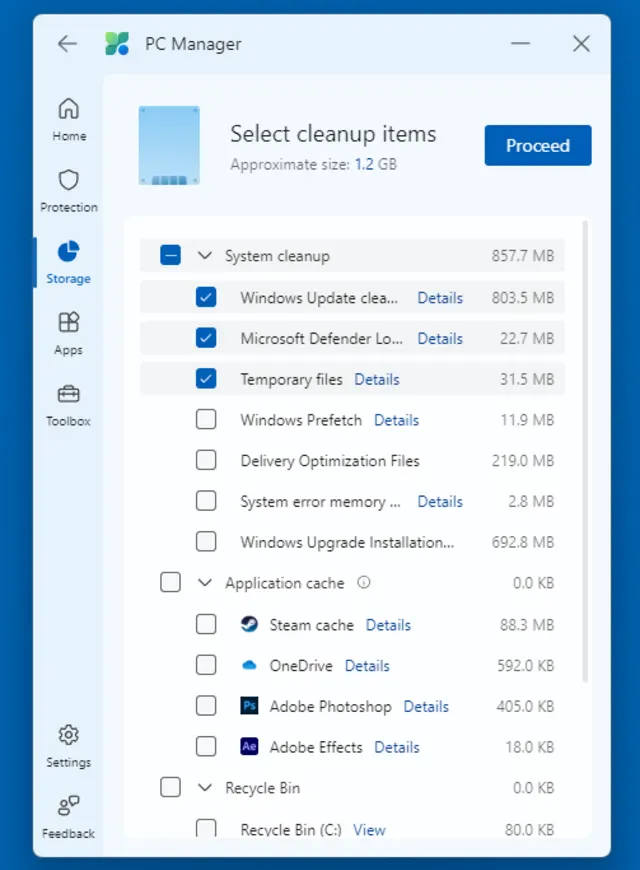Open the Protection shield page
Image resolution: width=640 pixels, height=870 pixels.
click(x=69, y=190)
